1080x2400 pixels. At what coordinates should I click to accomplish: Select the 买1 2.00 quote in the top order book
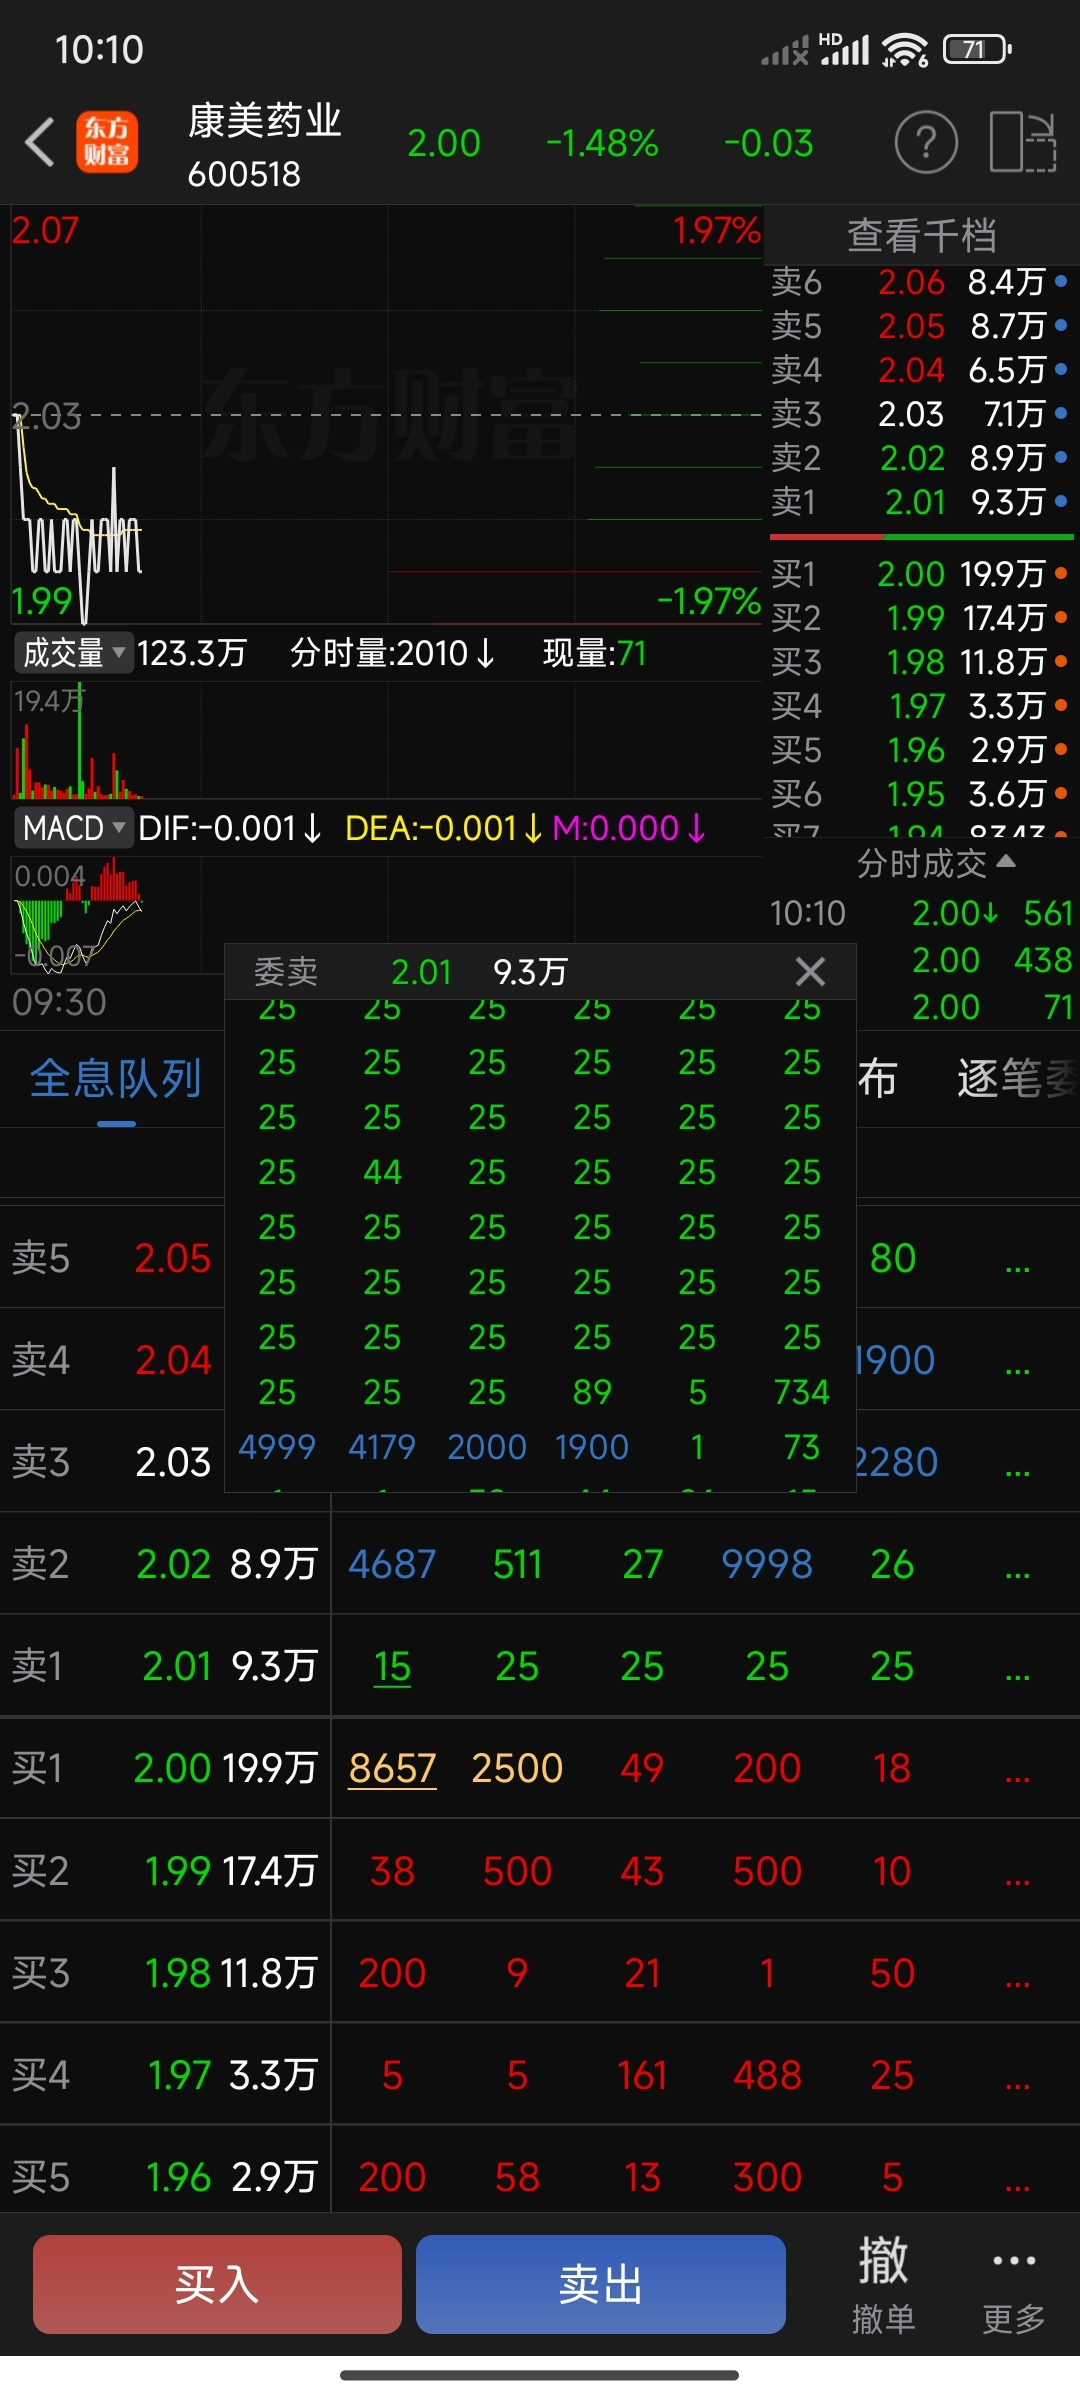[x=921, y=574]
